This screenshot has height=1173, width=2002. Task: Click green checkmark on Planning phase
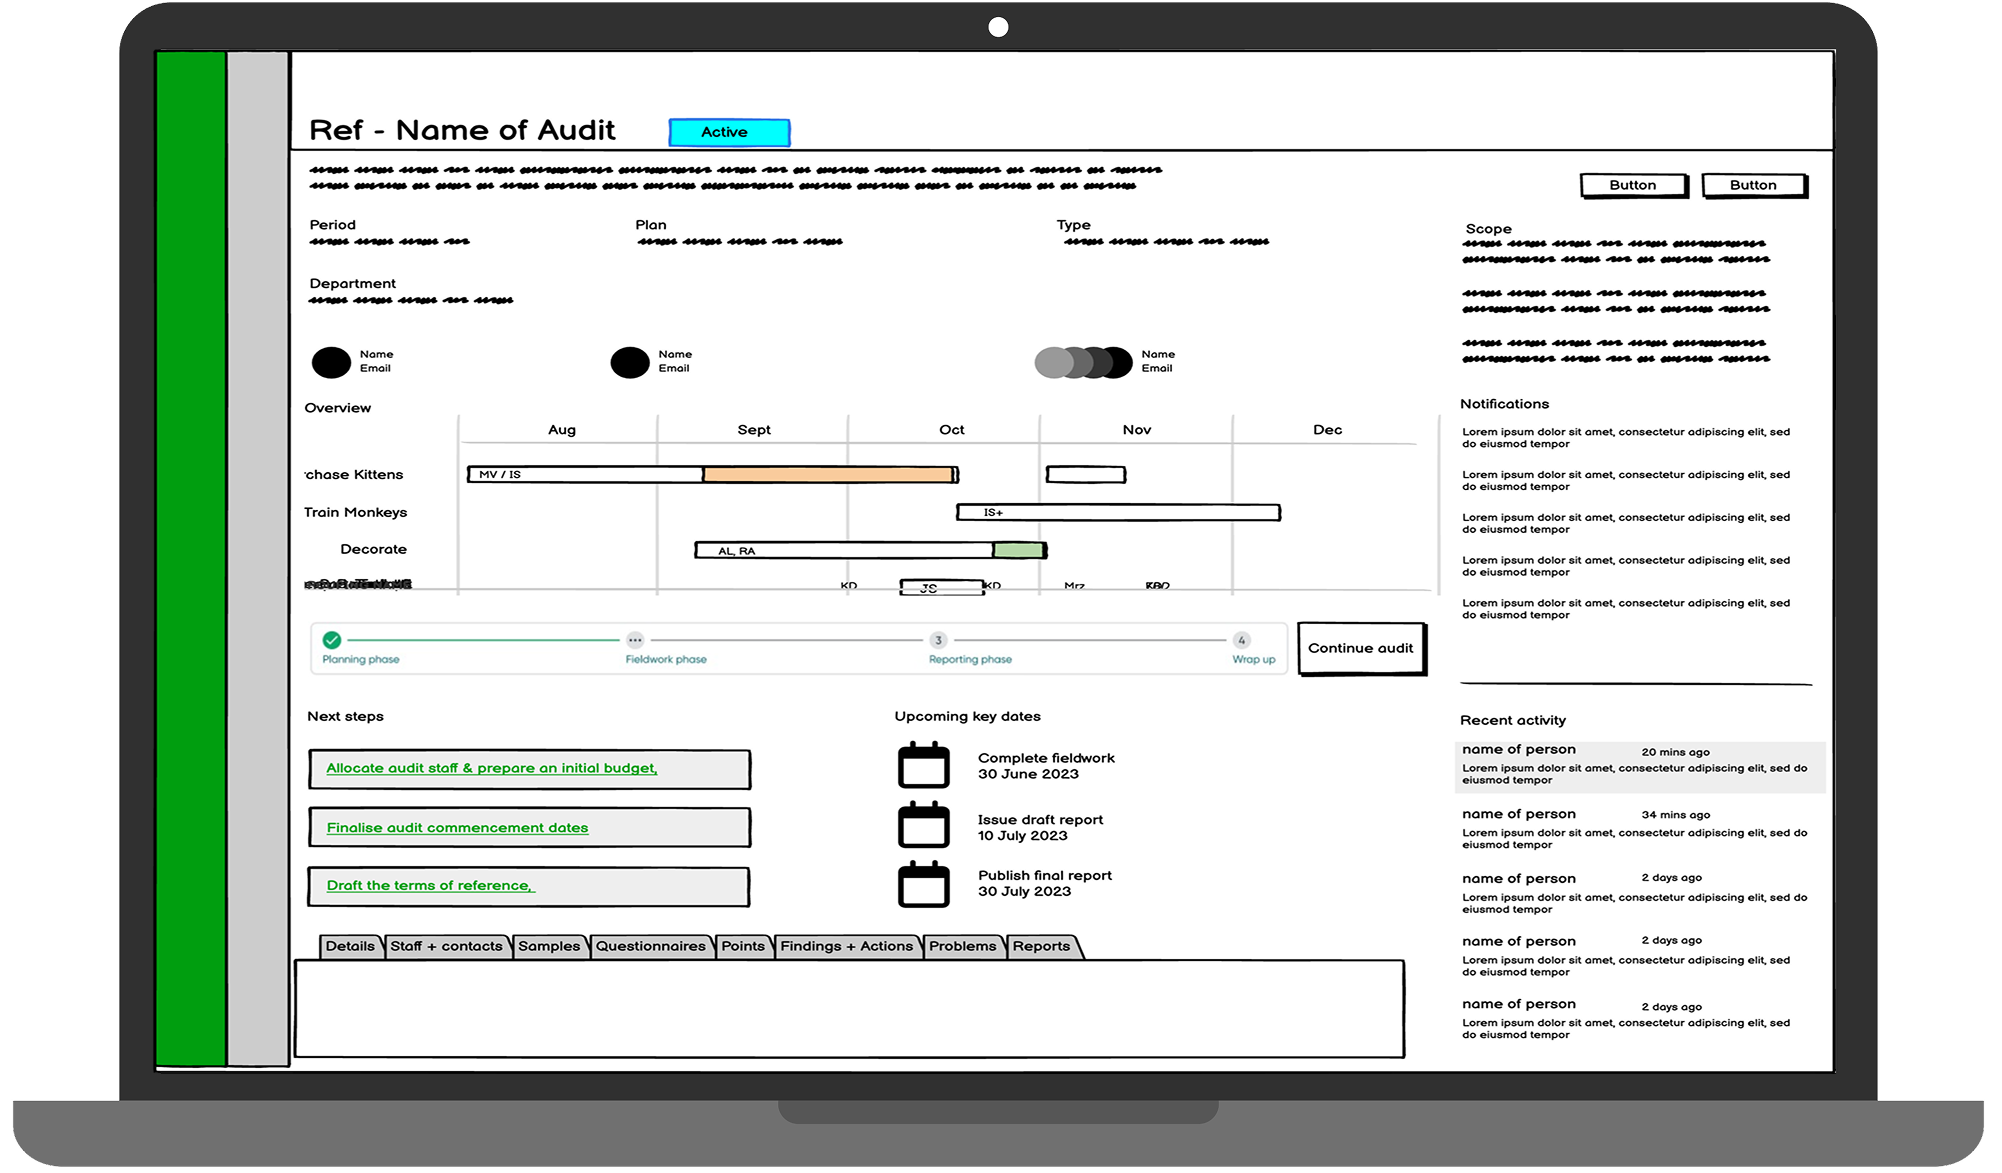(x=332, y=640)
